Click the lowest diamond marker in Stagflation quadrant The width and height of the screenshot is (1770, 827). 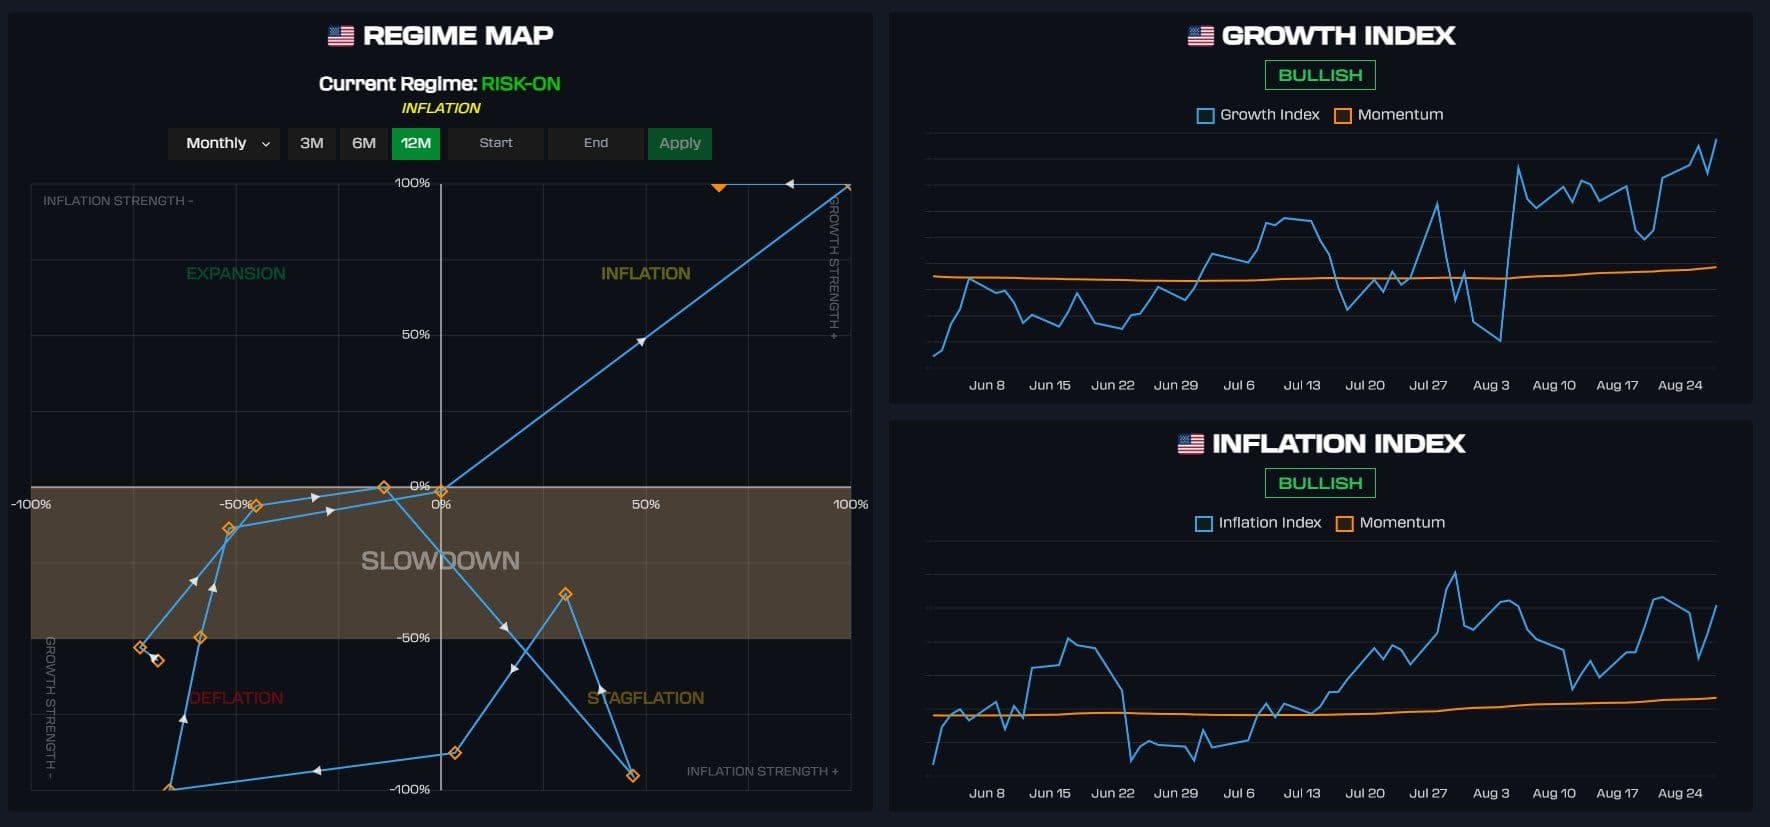coord(632,775)
